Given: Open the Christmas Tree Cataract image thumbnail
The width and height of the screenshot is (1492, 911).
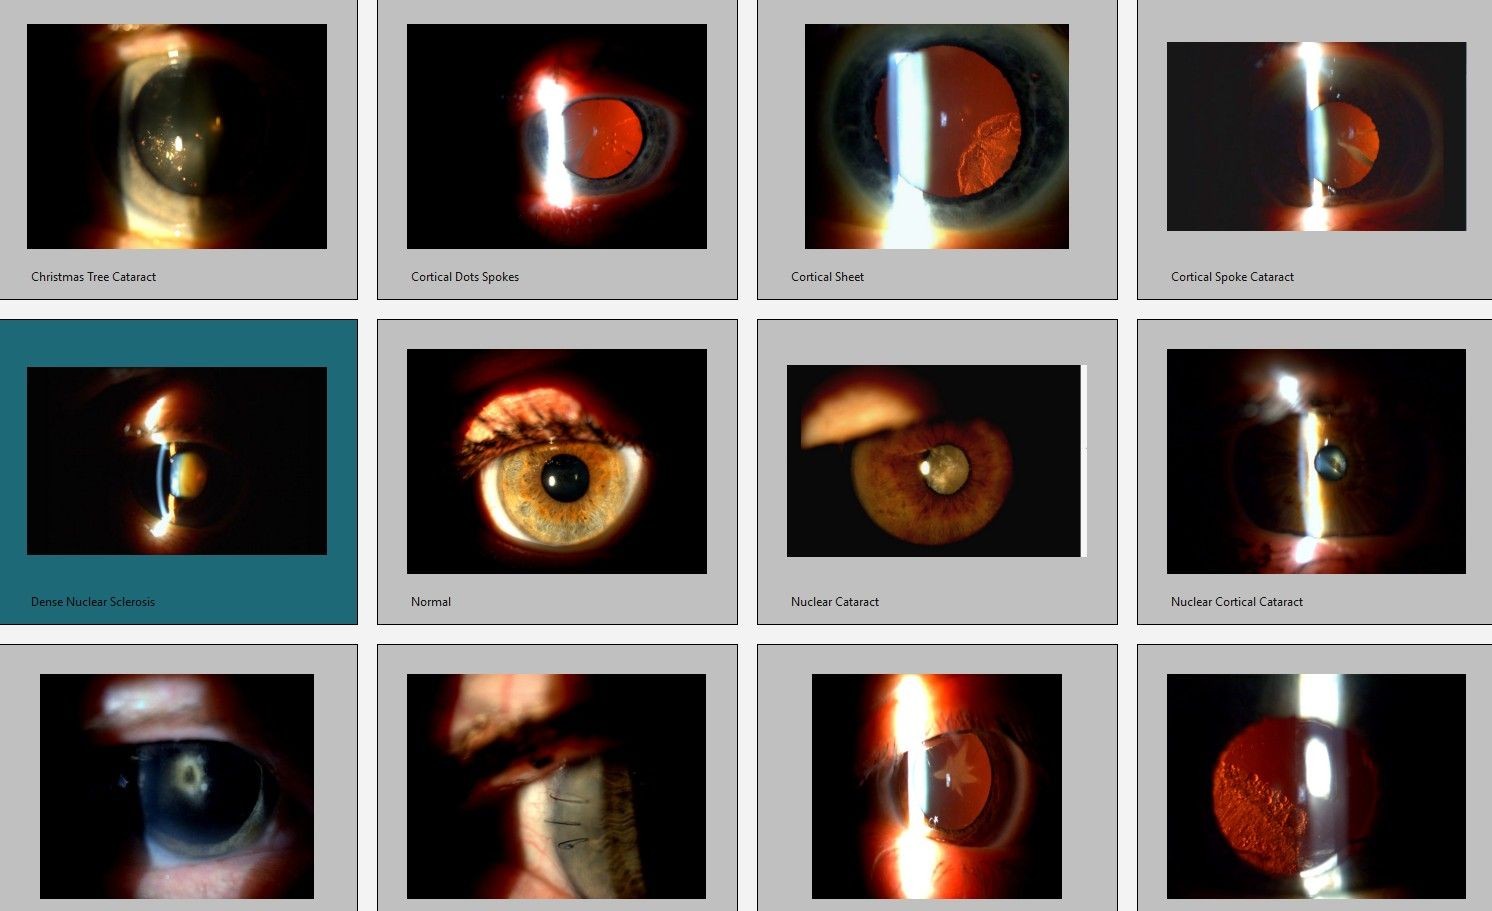Looking at the screenshot, I should [x=177, y=136].
